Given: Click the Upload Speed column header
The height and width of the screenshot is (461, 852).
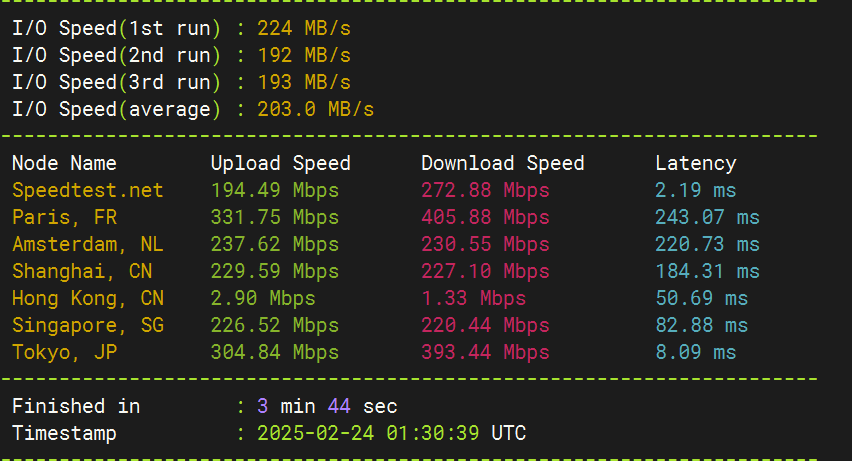Looking at the screenshot, I should coord(280,163).
